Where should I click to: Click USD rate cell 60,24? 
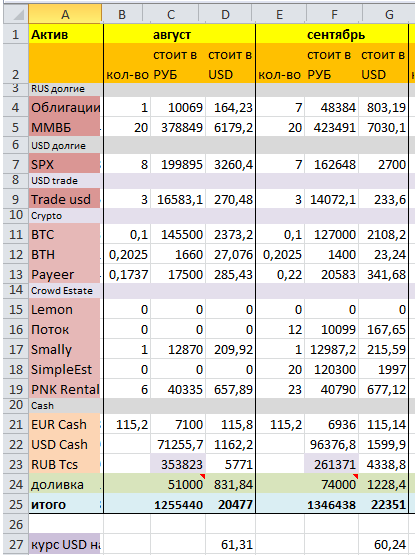point(383,544)
